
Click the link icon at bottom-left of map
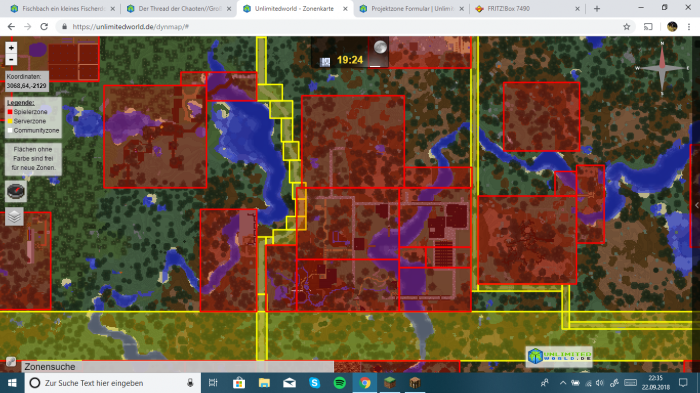(x=11, y=361)
